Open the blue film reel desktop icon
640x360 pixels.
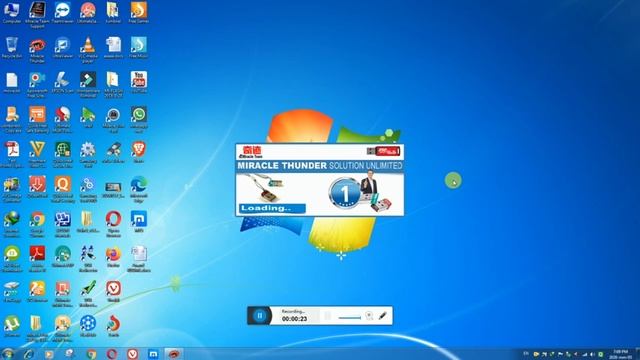pos(88,326)
